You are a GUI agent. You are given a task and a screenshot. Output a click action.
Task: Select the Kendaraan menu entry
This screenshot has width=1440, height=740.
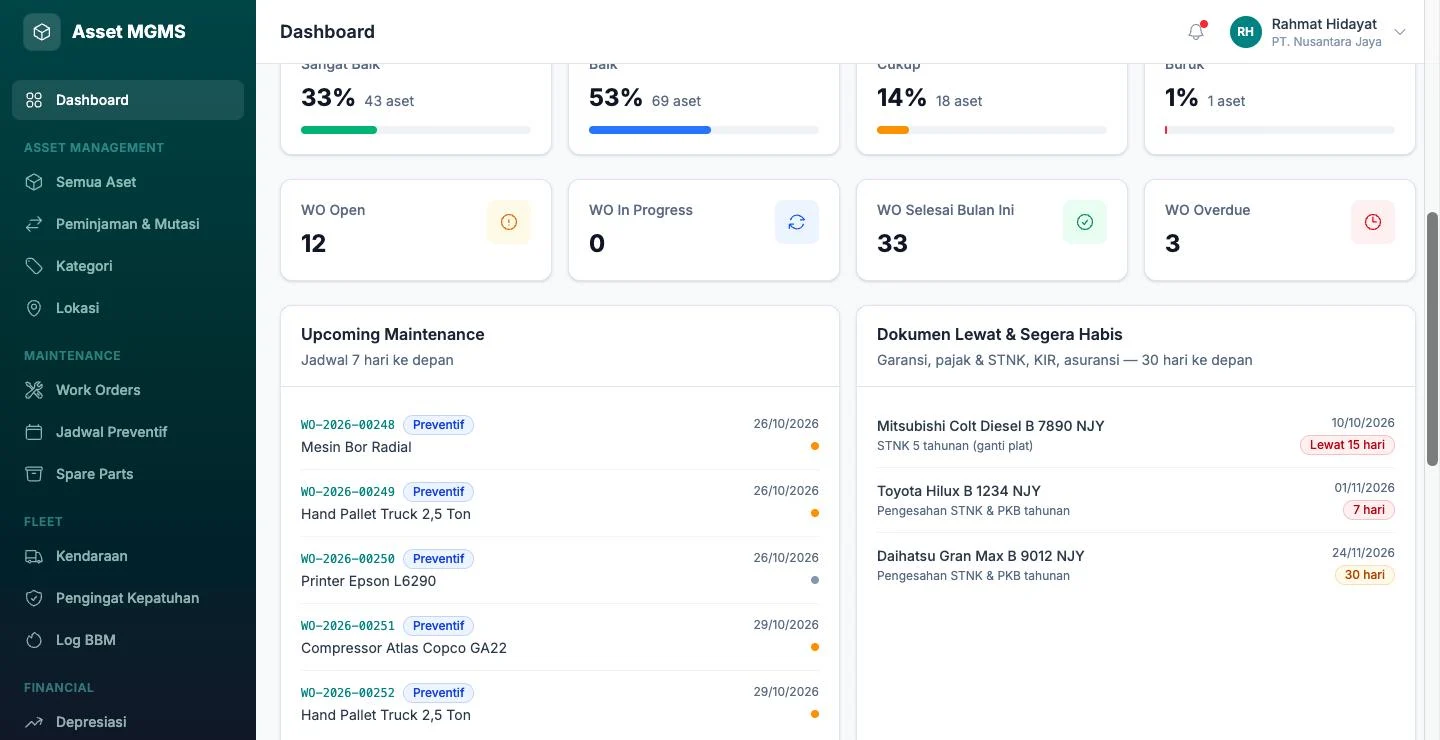click(128, 556)
